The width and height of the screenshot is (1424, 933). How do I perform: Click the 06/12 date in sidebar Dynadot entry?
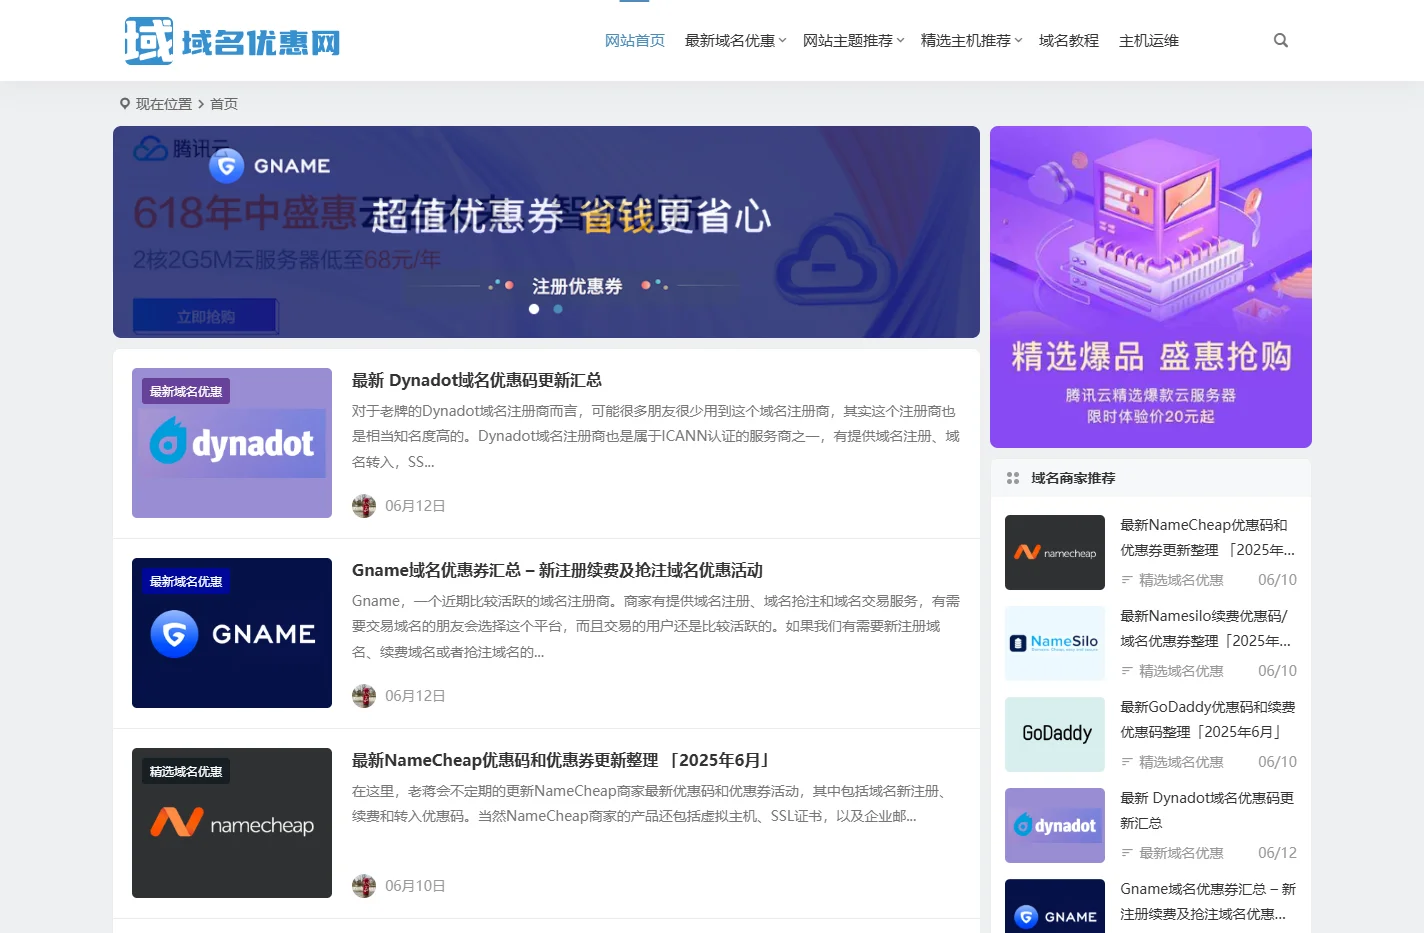(1277, 853)
